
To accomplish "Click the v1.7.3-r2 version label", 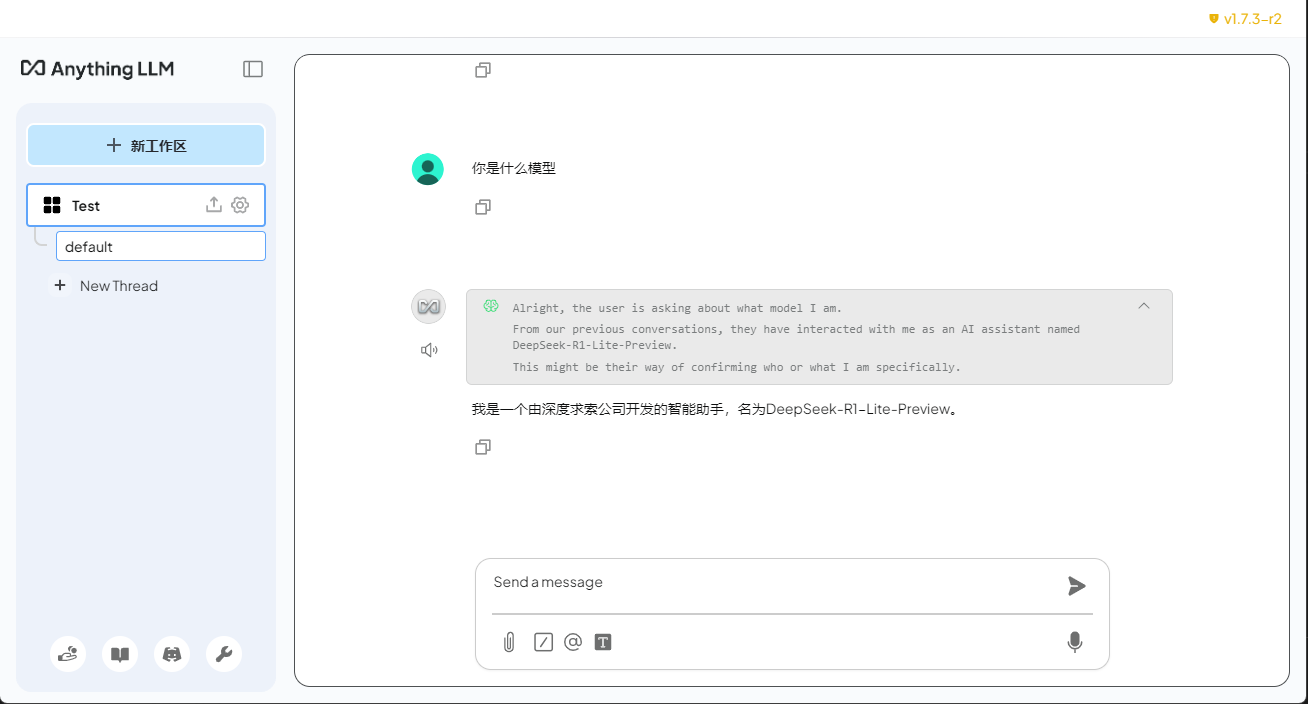I will (x=1253, y=19).
